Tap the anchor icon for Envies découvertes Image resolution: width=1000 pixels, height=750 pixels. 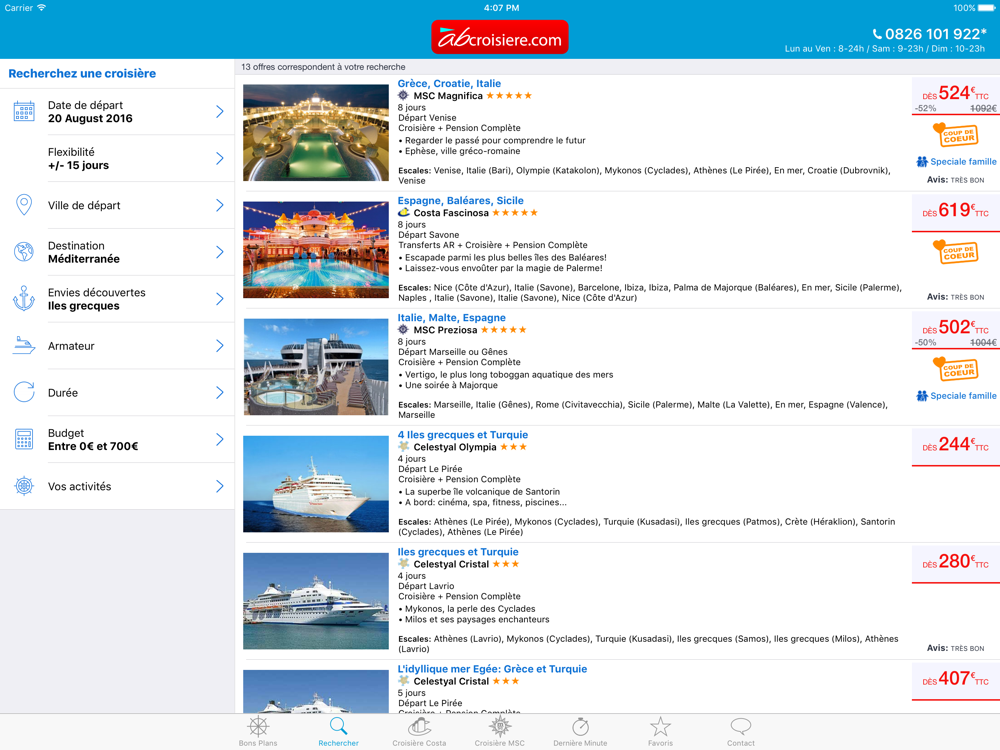24,298
